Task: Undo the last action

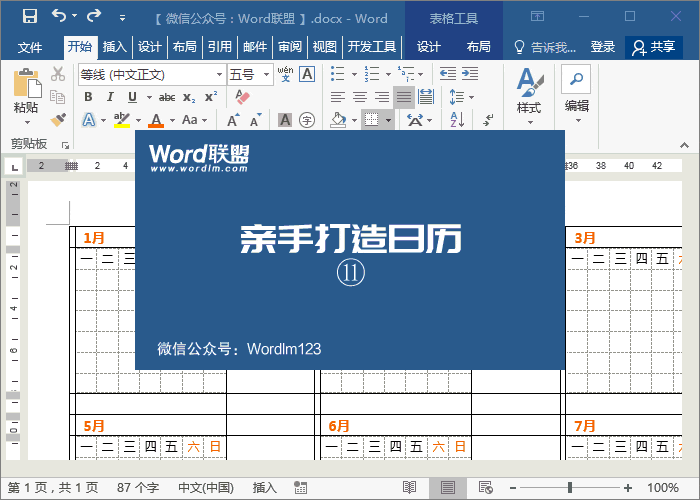Action: (x=59, y=16)
